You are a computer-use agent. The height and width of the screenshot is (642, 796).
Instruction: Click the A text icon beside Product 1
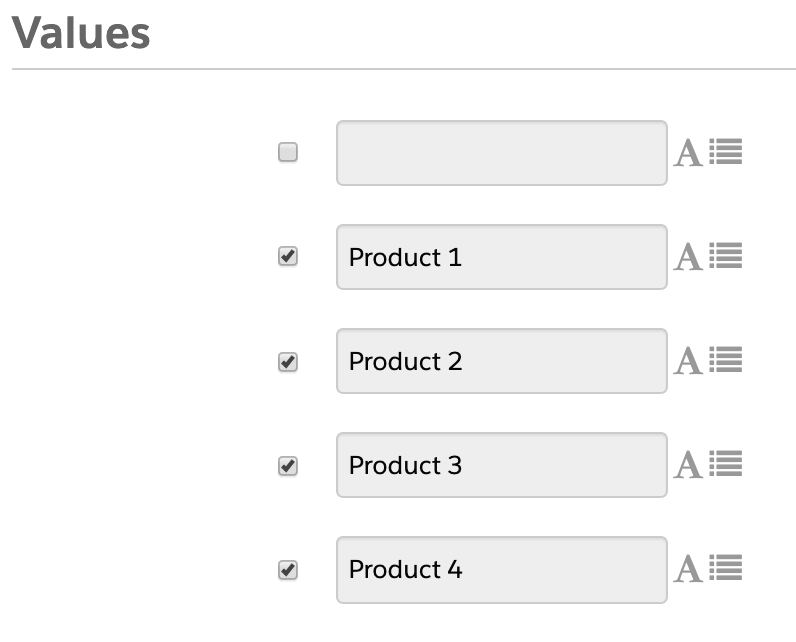[x=688, y=258]
